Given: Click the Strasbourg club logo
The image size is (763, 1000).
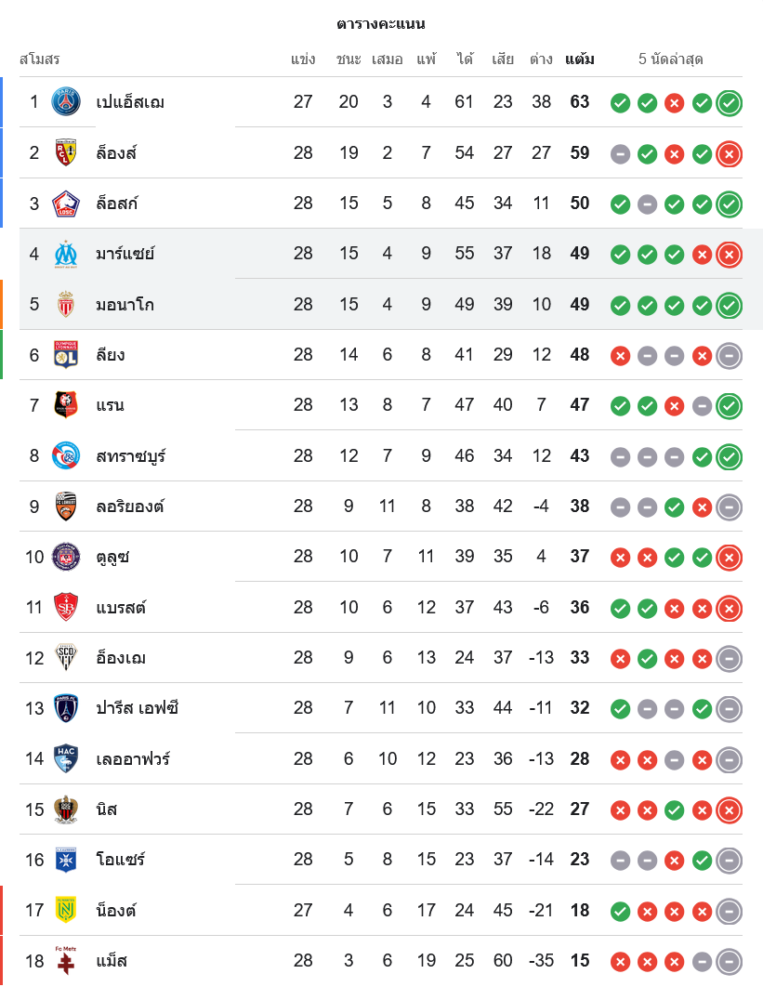Looking at the screenshot, I should [x=66, y=456].
